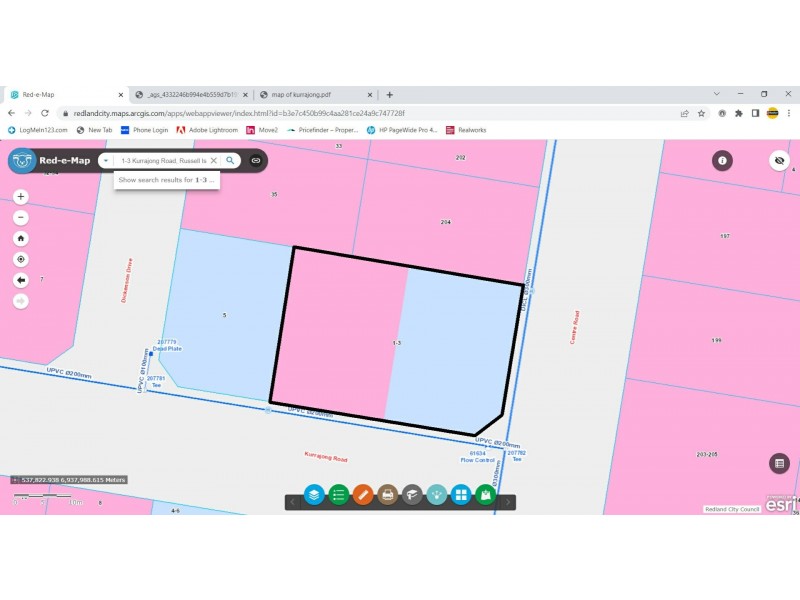Select the orange Measurement ruler tool
Viewport: 800px width, 600px height.
point(363,494)
